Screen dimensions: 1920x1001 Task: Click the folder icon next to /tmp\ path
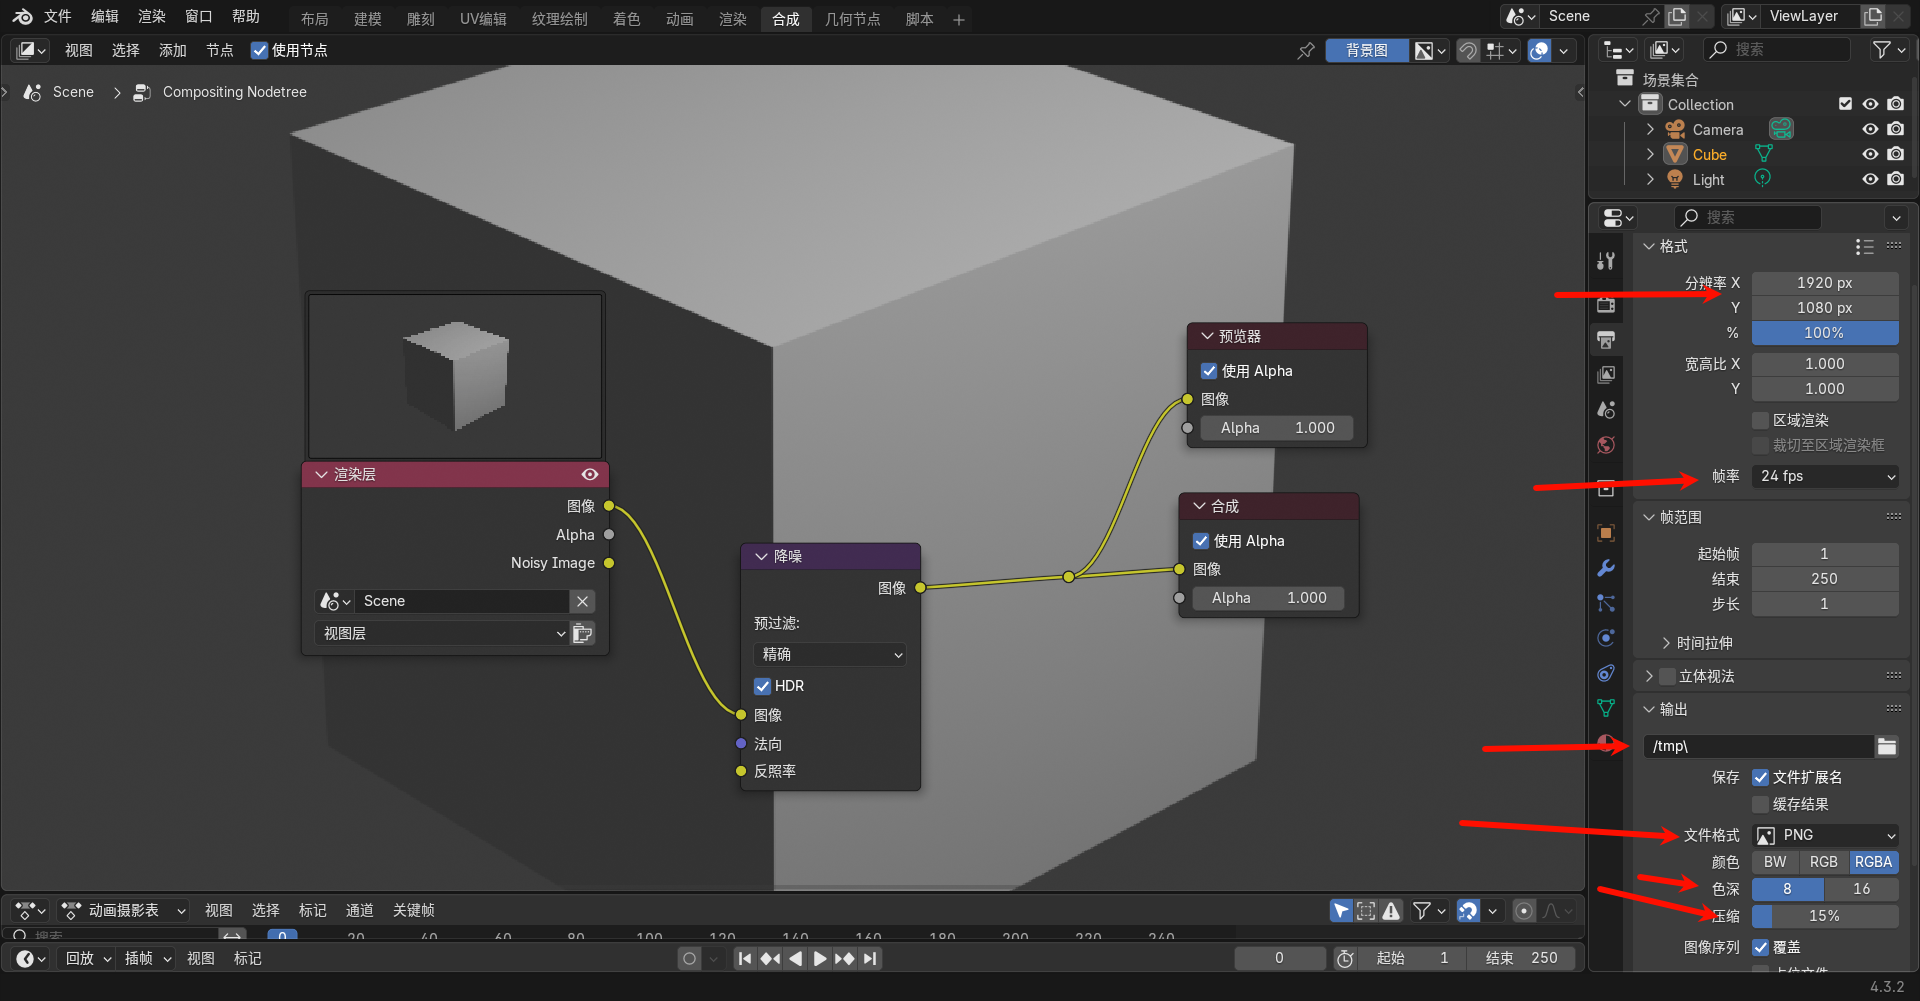point(1886,746)
